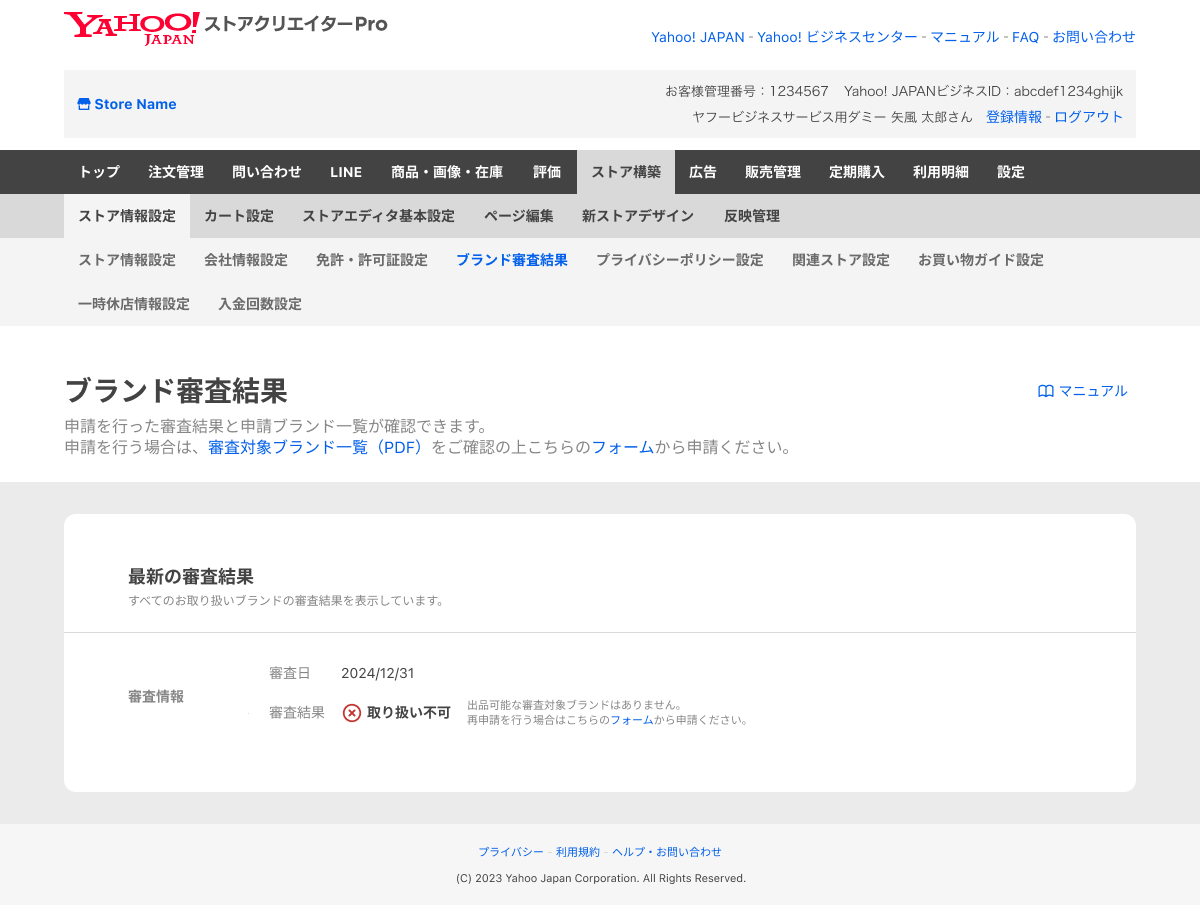
Task: Click the Yahoo! JAPAN logo
Action: click(x=131, y=28)
